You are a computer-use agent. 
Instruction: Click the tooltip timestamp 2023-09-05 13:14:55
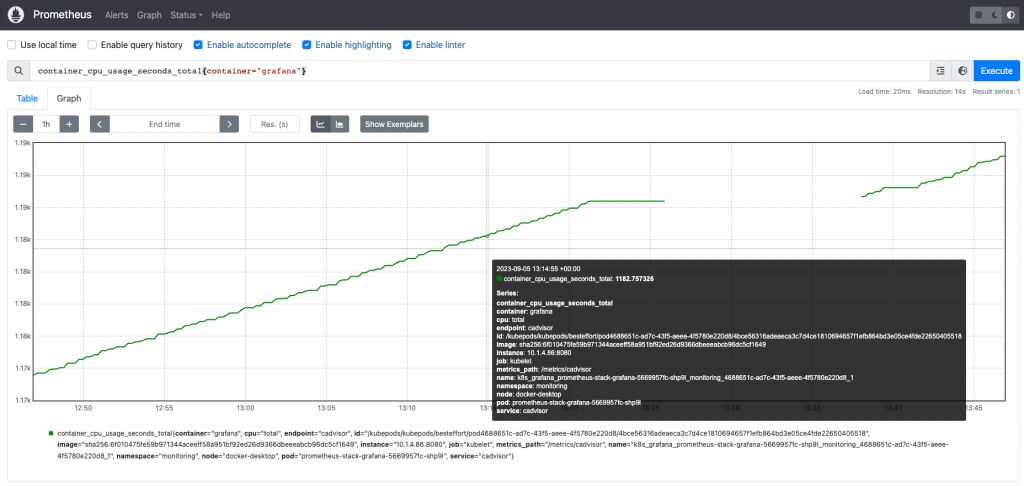pos(538,268)
